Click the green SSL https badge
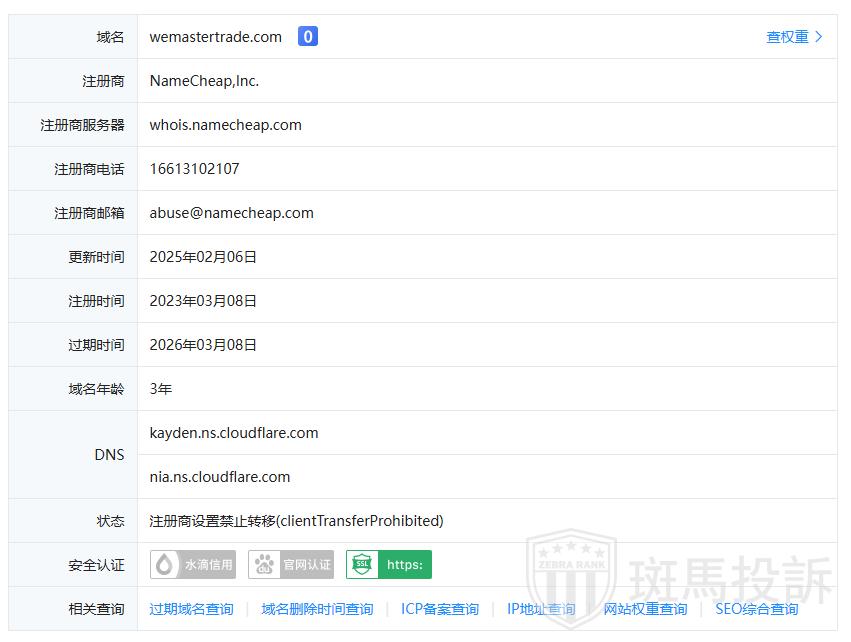Image resolution: width=851 pixels, height=642 pixels. pyautogui.click(x=389, y=565)
